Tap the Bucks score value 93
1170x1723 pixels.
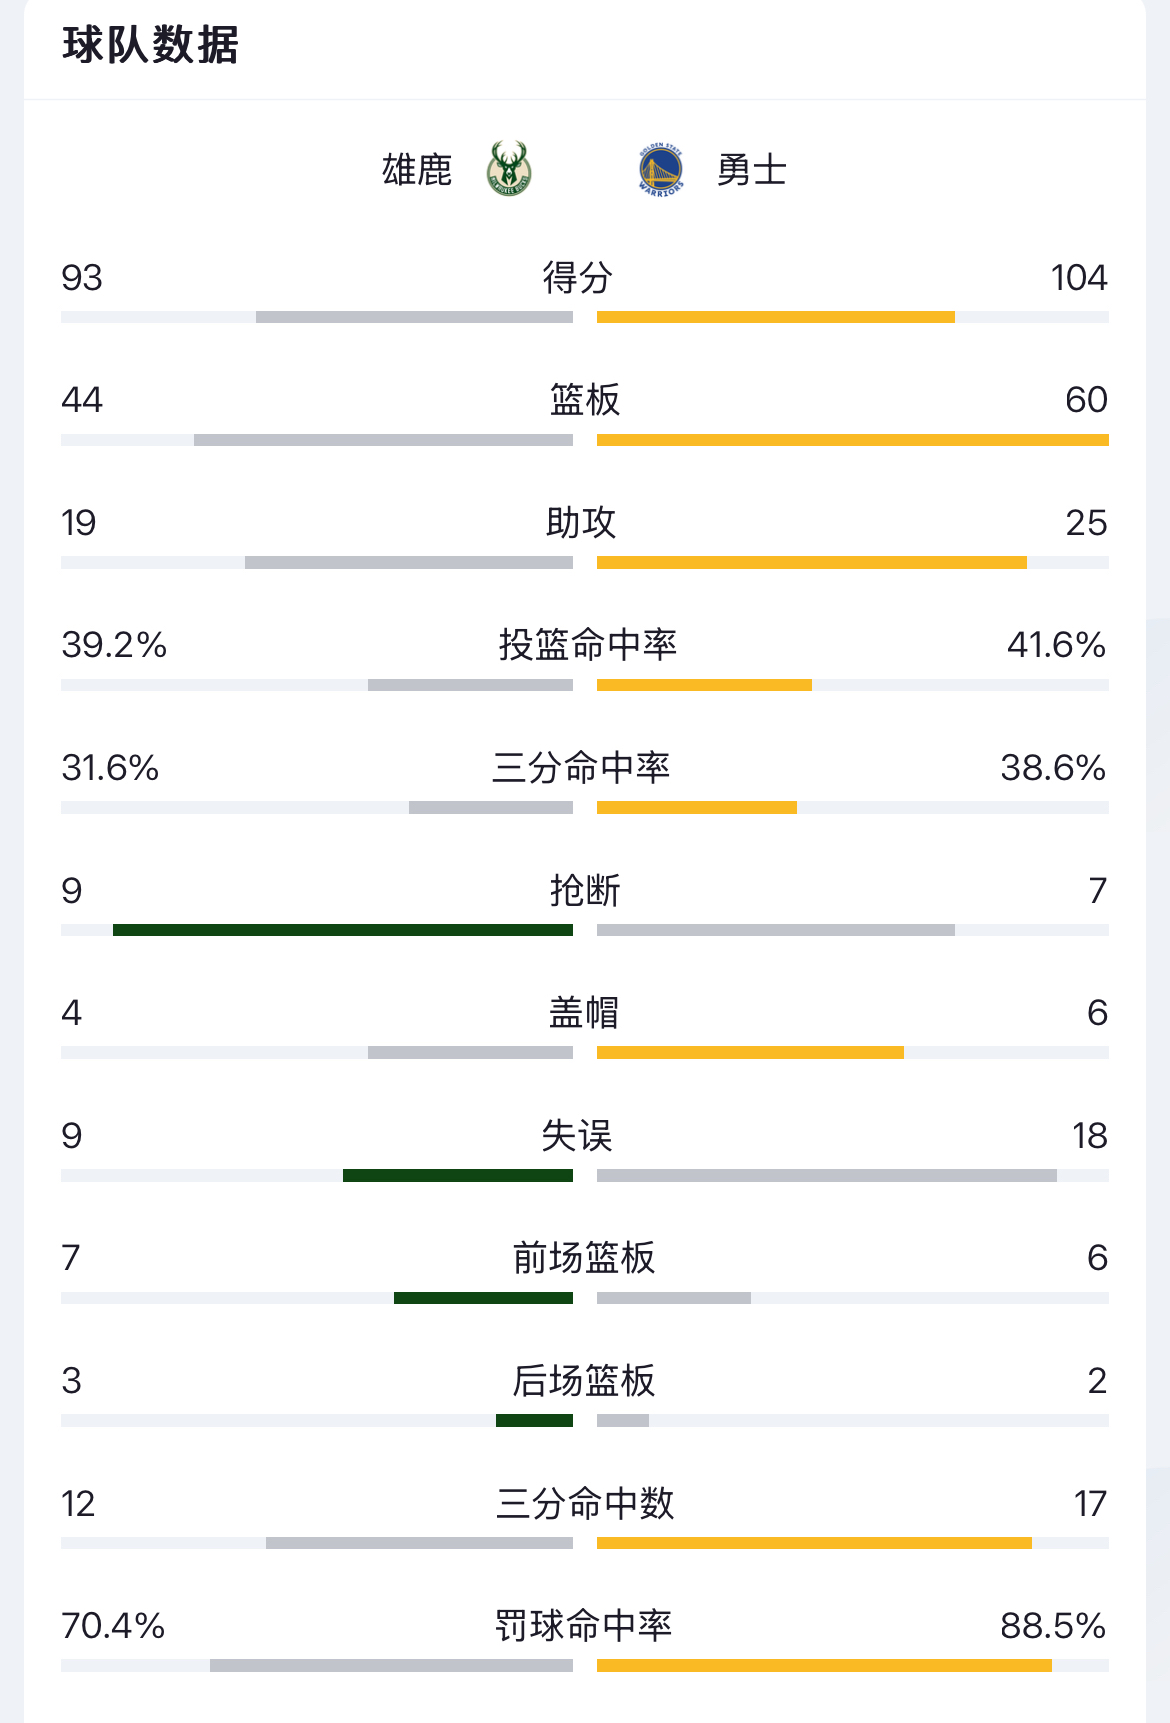click(82, 277)
